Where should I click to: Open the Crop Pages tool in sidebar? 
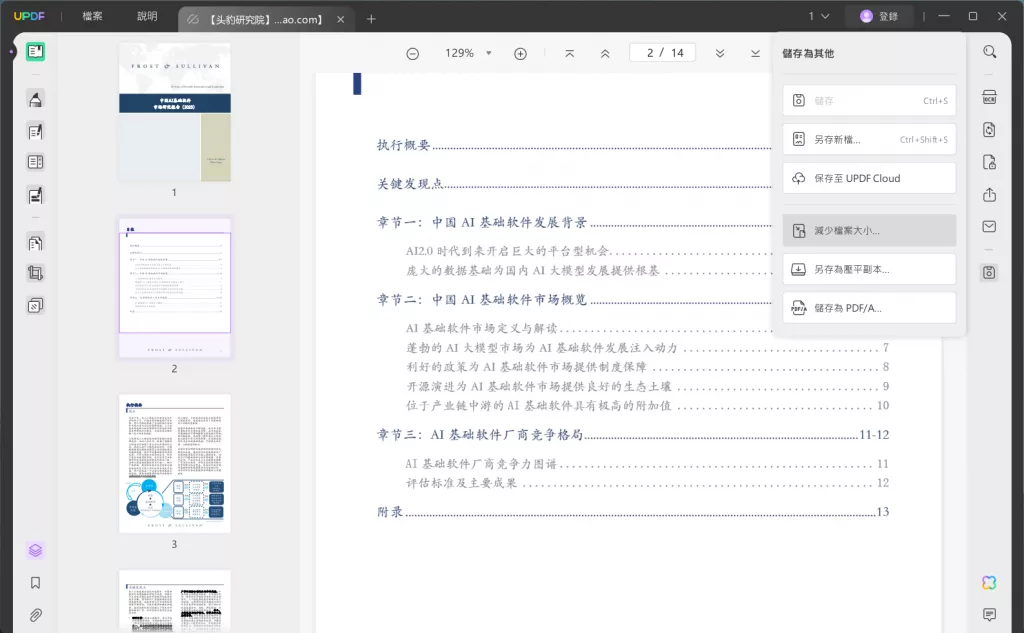click(35, 273)
